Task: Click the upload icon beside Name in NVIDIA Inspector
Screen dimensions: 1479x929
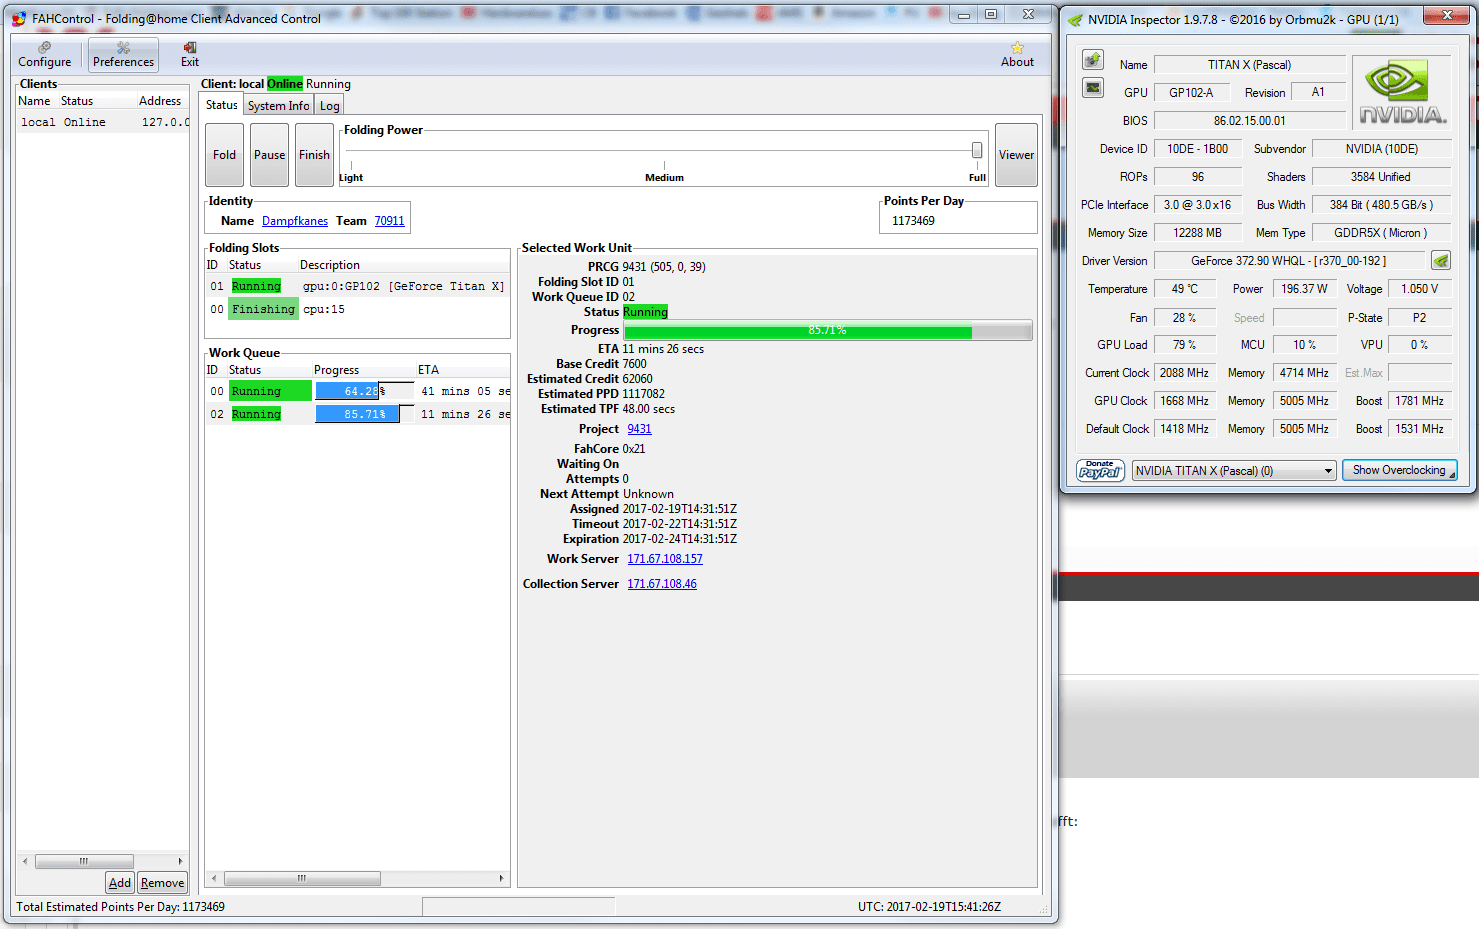Action: (1093, 60)
